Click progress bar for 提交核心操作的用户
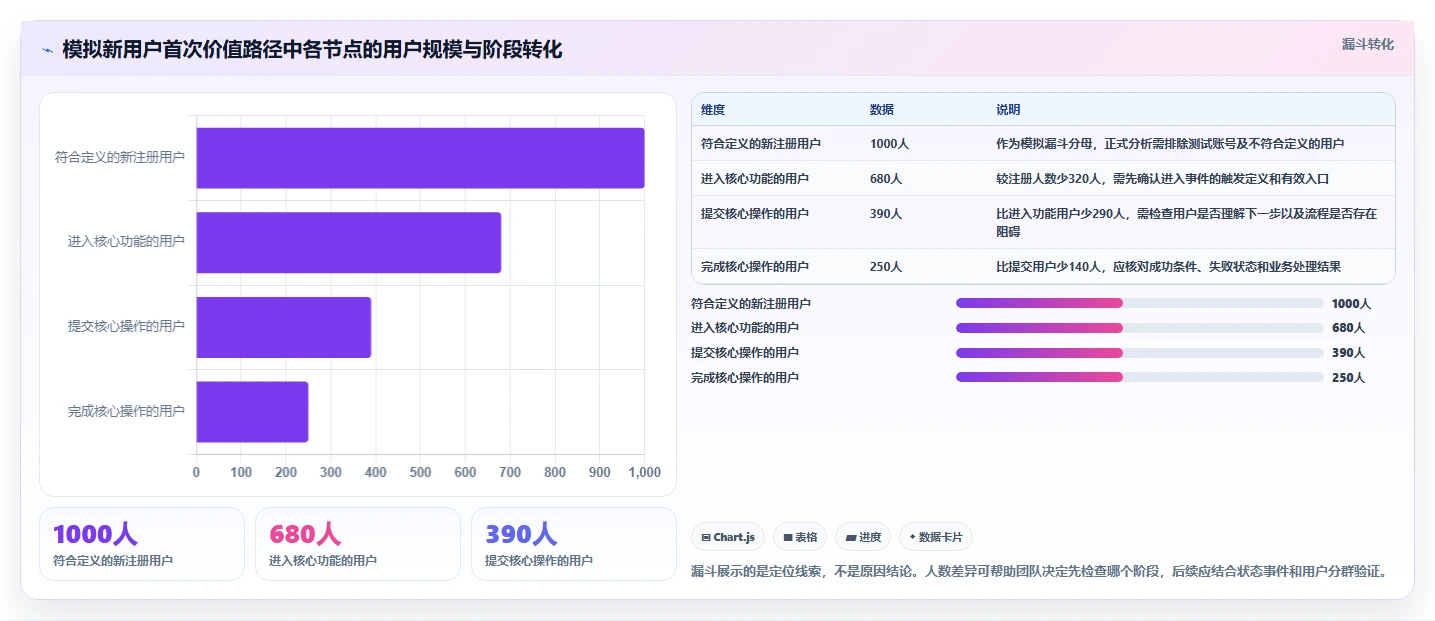 (1140, 353)
